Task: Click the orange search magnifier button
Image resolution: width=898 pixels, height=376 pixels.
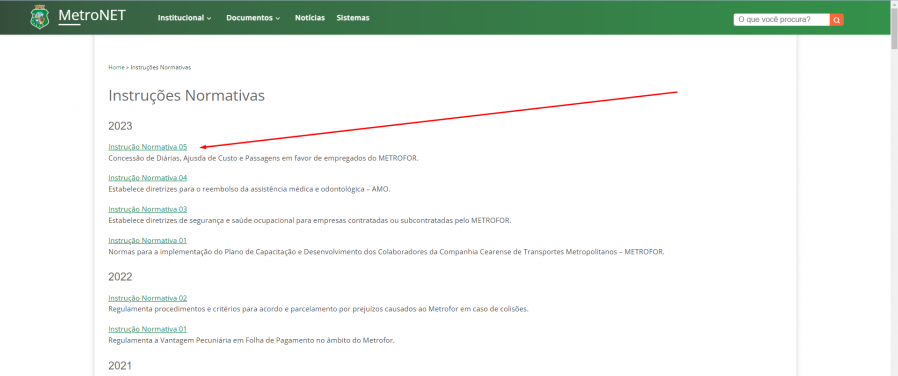Action: (x=837, y=20)
